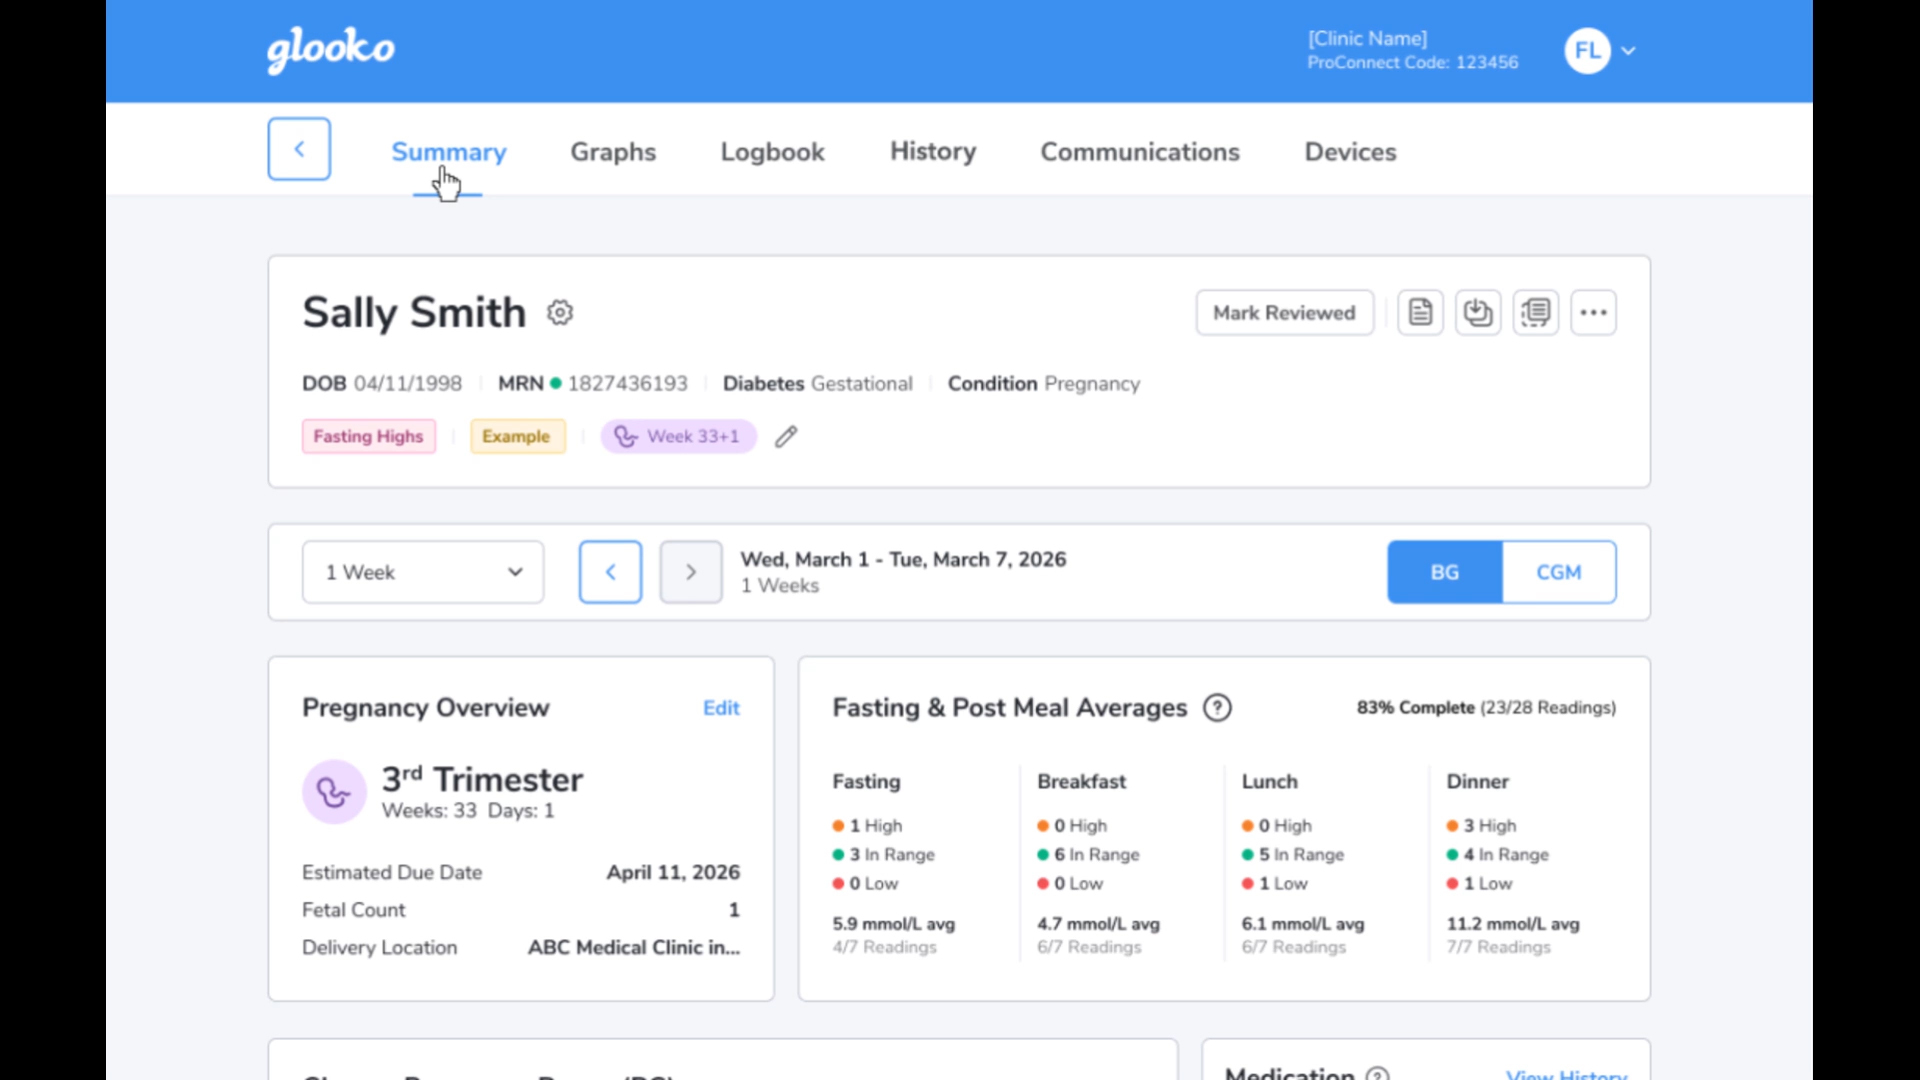The height and width of the screenshot is (1080, 1920).
Task: Open the three-dot more options menu
Action: [x=1594, y=313]
